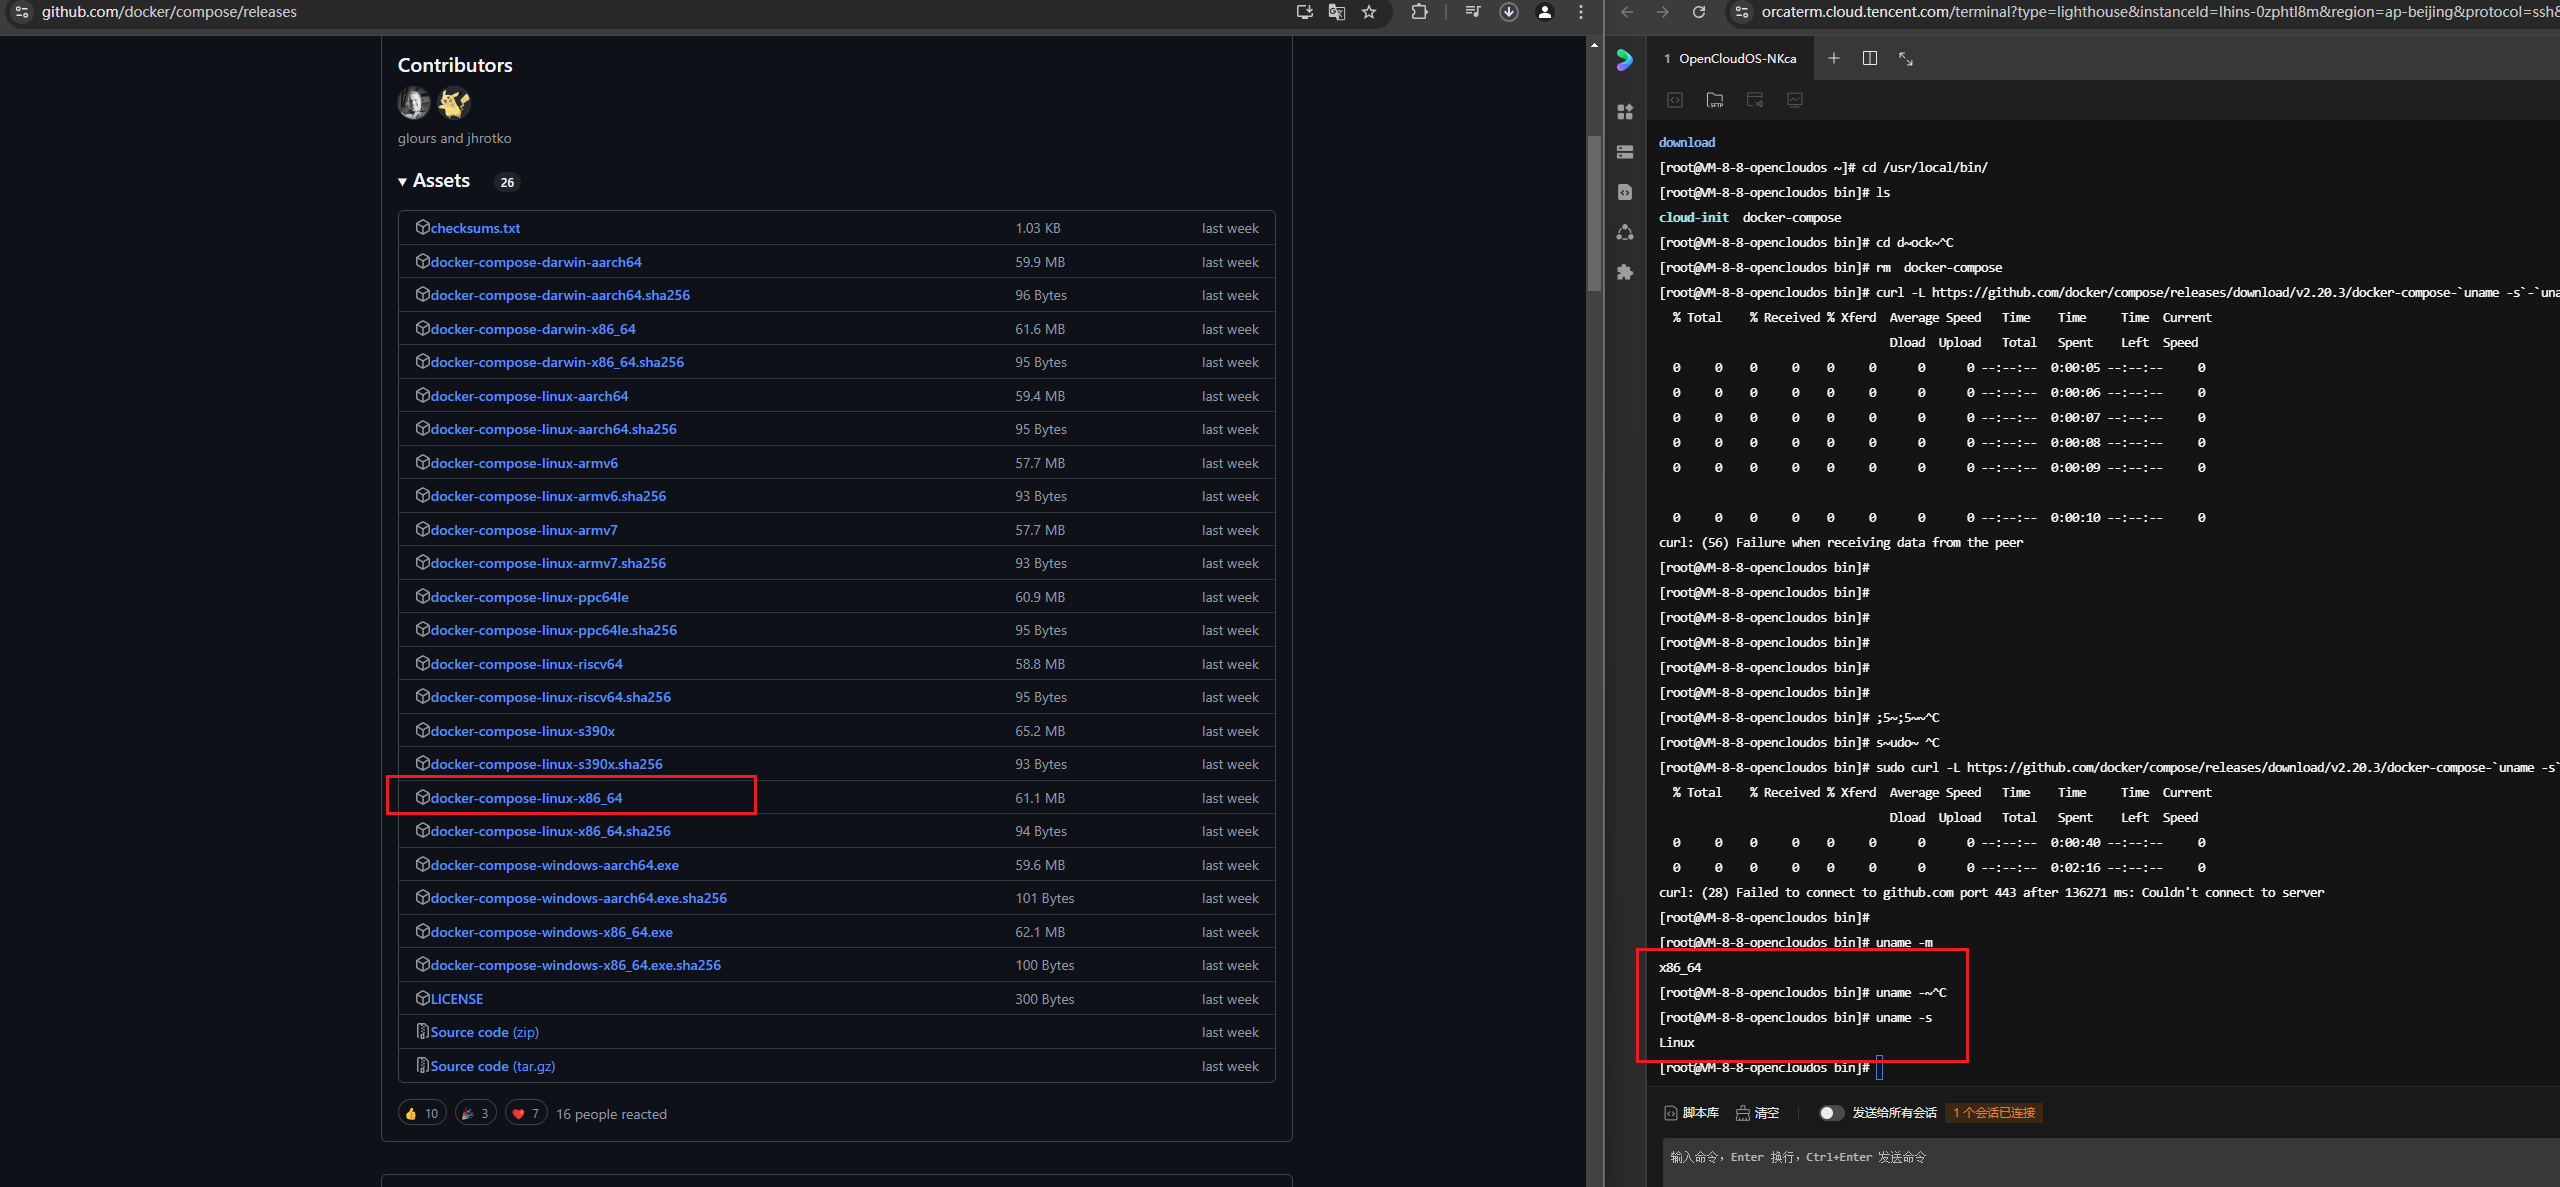The image size is (2560, 1187).
Task: Click the clear terminal (清空) button
Action: [1758, 1113]
